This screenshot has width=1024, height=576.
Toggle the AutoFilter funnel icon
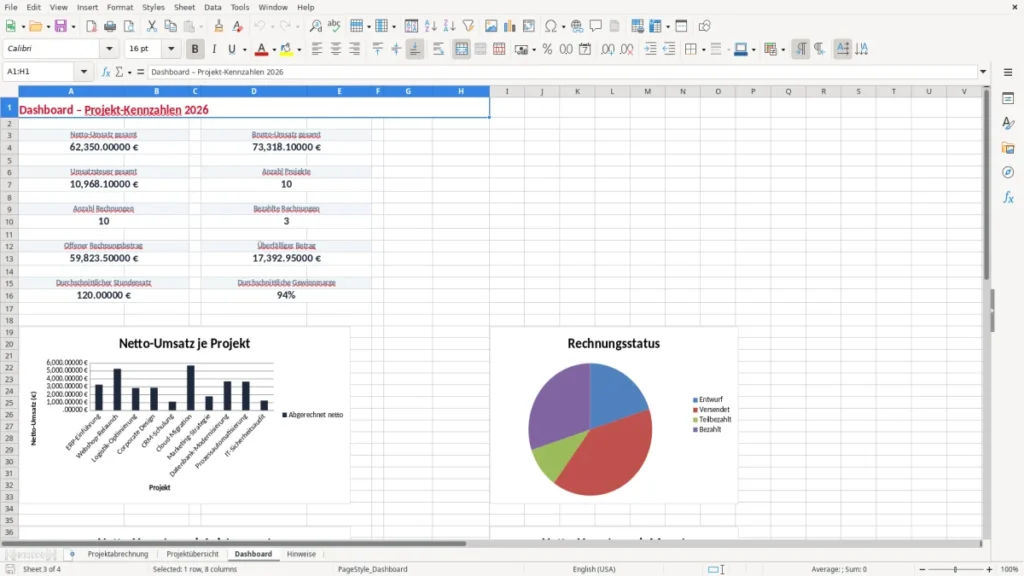coord(468,26)
